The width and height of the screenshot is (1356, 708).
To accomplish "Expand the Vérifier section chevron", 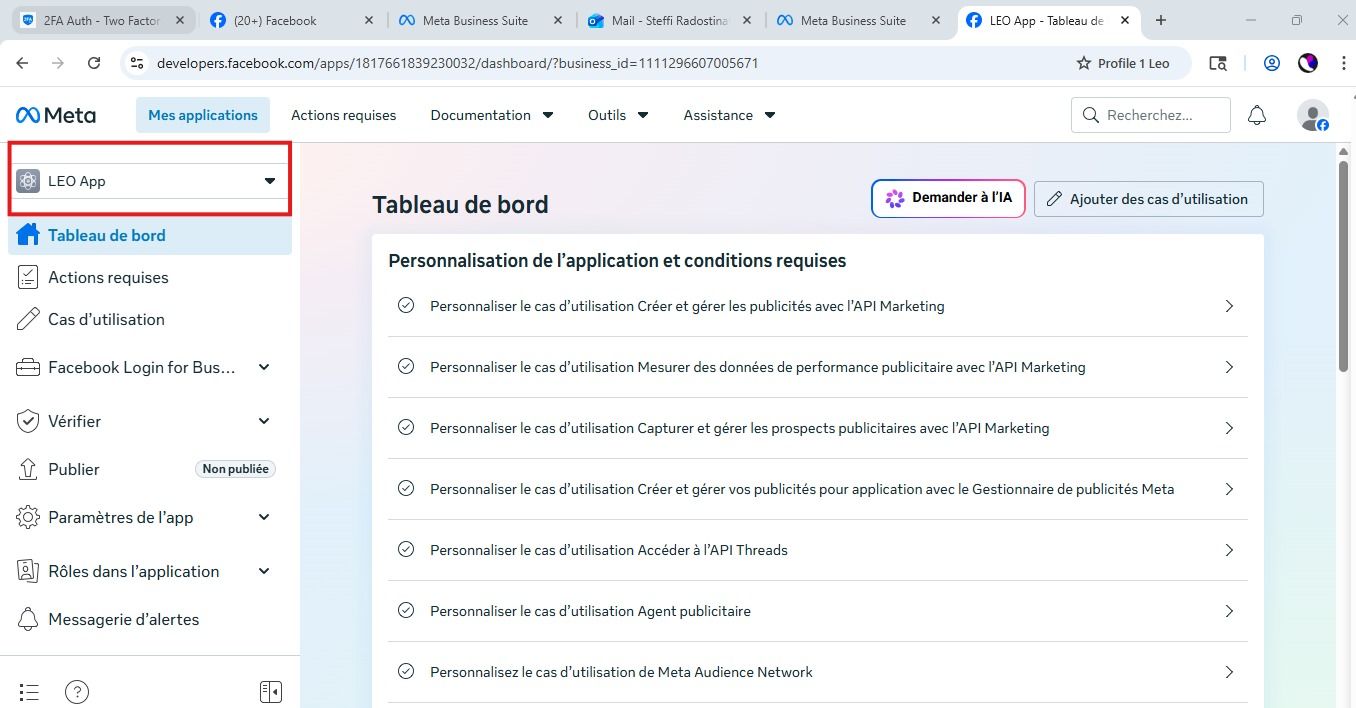I will (264, 421).
